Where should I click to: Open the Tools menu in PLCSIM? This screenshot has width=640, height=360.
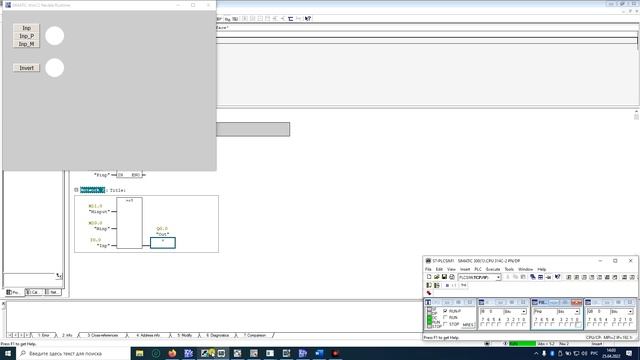click(x=509, y=269)
